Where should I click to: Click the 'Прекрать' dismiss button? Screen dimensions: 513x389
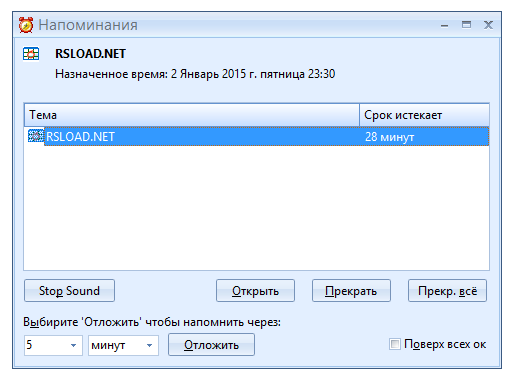pos(351,291)
